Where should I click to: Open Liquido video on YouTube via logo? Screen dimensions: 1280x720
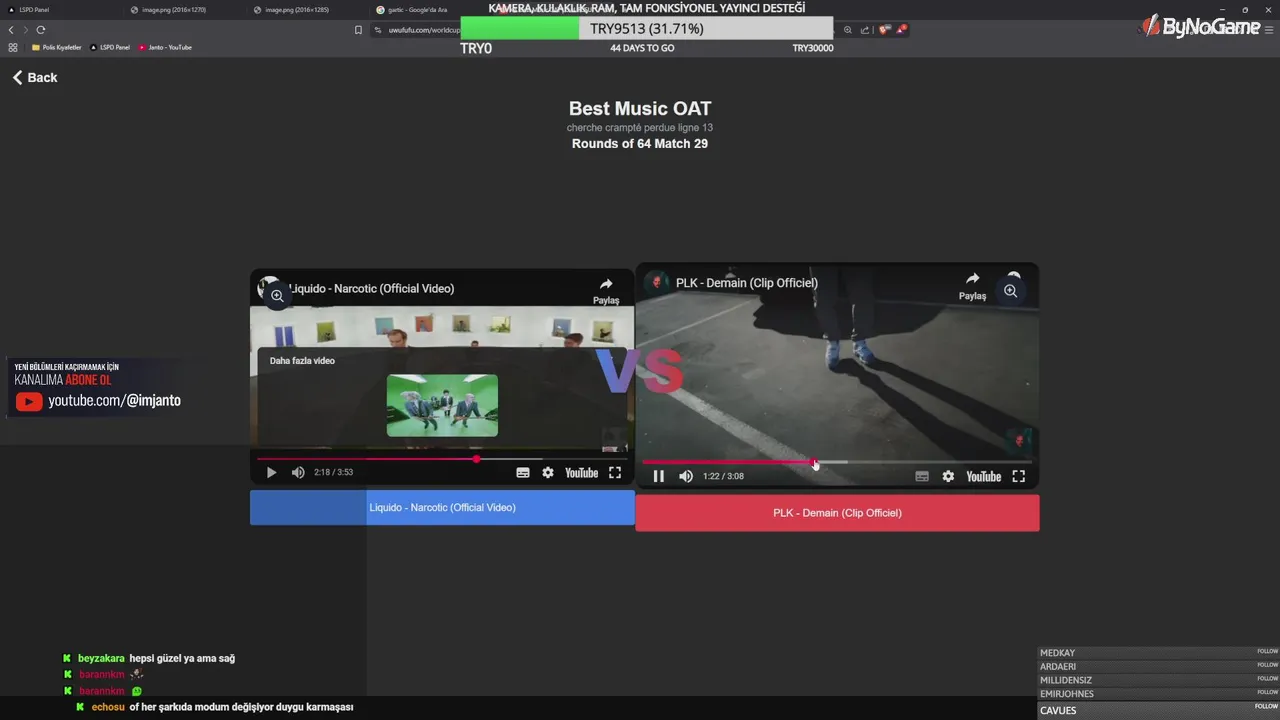click(581, 473)
